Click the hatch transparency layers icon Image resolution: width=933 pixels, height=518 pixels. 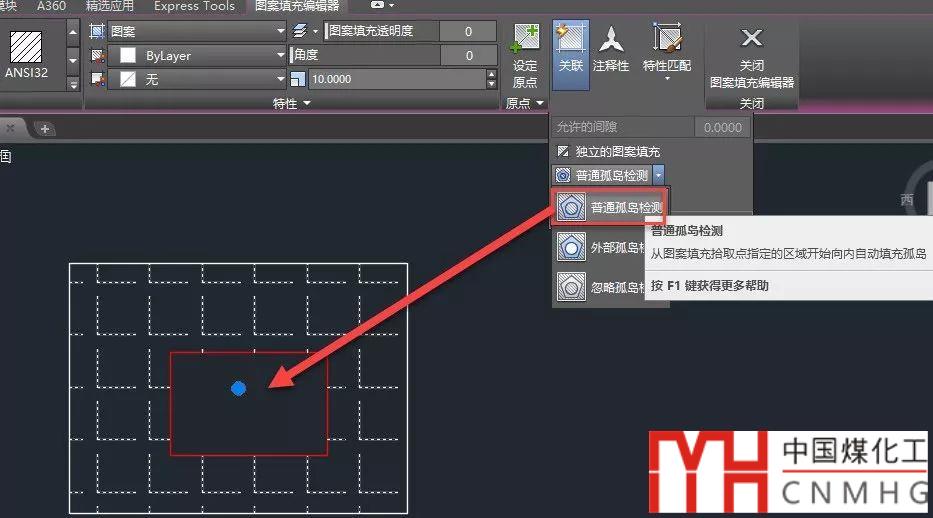coord(303,31)
